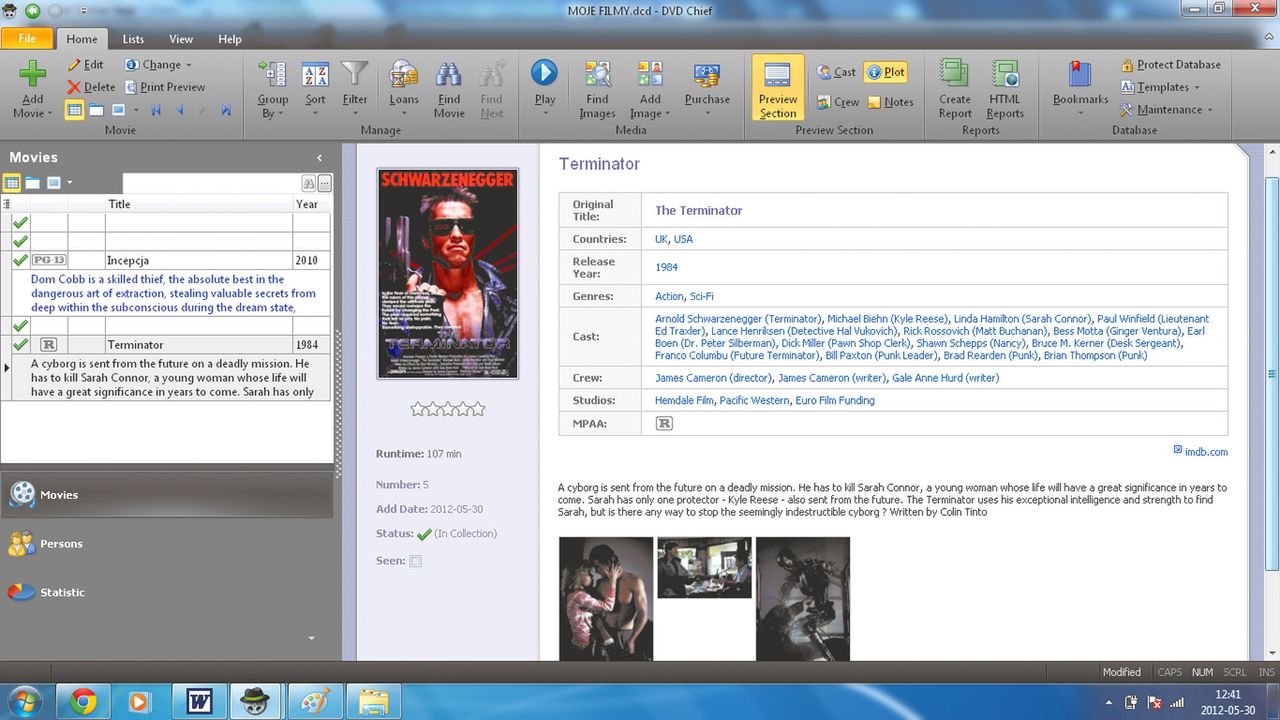Click the Year column header
1280x720 pixels.
[x=312, y=204]
